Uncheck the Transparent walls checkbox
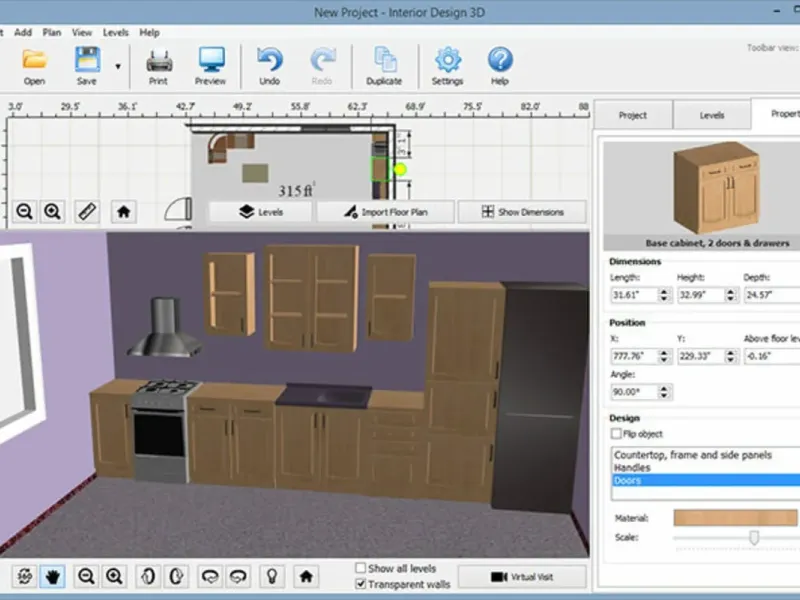This screenshot has width=800, height=600. coord(361,584)
